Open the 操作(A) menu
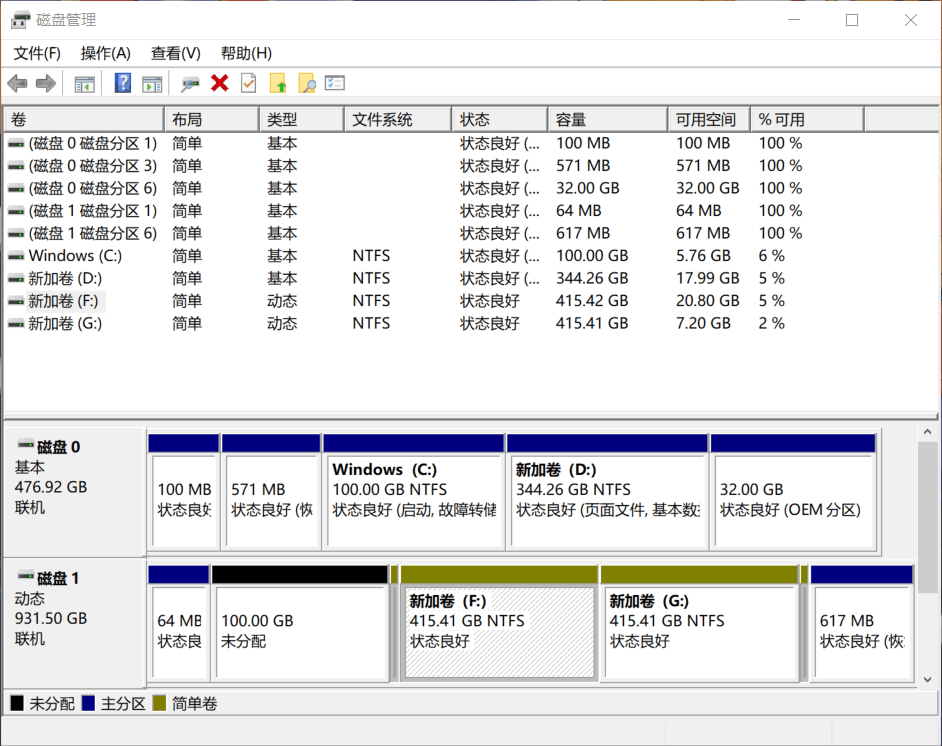This screenshot has width=942, height=746. coord(106,53)
